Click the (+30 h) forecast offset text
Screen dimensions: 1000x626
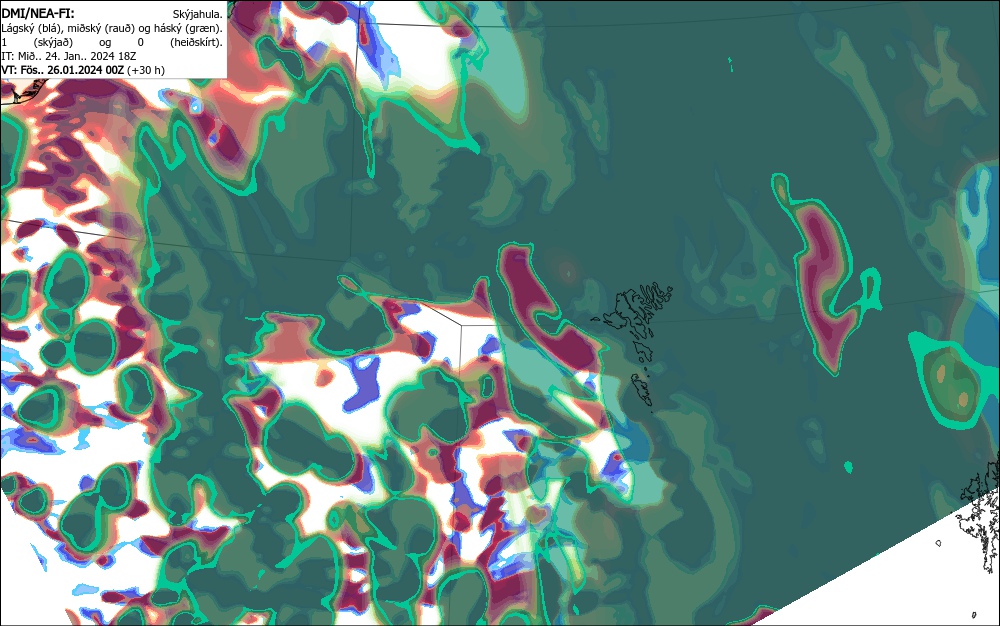[x=146, y=70]
